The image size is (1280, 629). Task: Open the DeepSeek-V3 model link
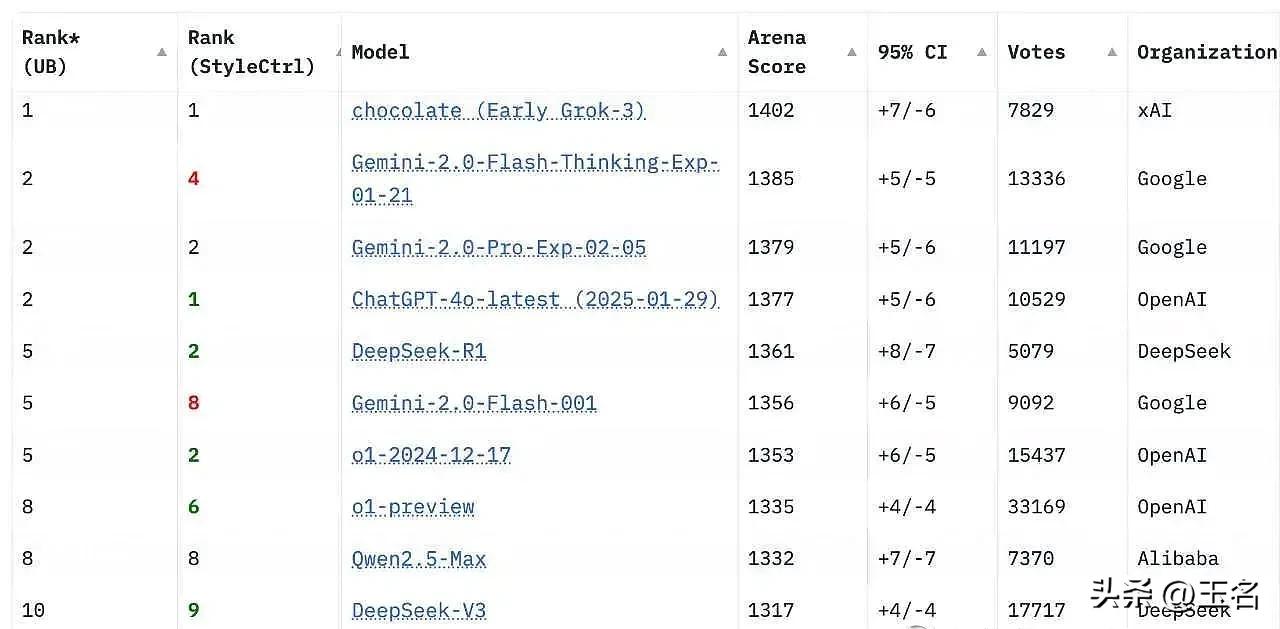tap(419, 611)
